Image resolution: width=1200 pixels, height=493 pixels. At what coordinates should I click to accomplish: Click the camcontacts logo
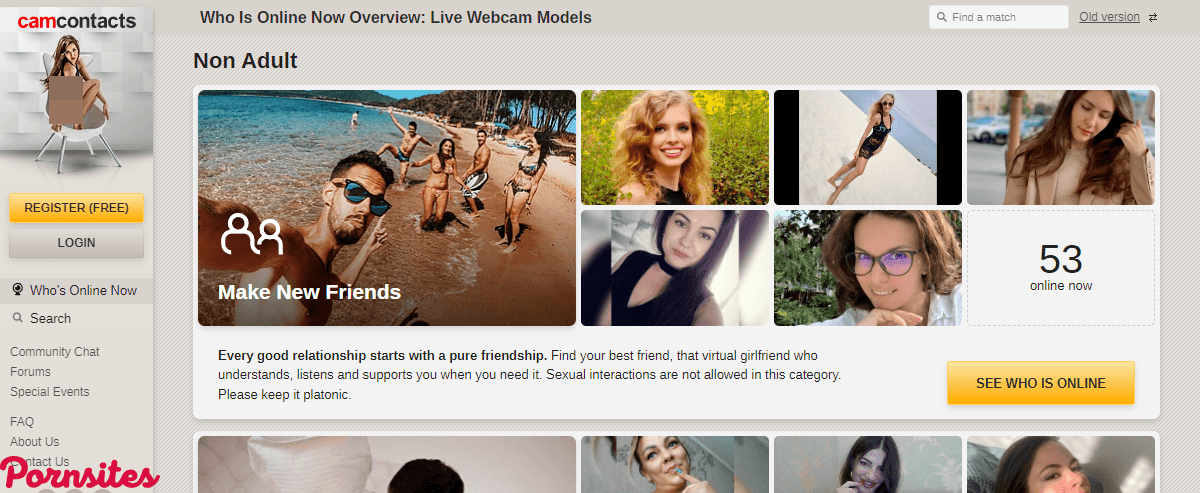(77, 21)
